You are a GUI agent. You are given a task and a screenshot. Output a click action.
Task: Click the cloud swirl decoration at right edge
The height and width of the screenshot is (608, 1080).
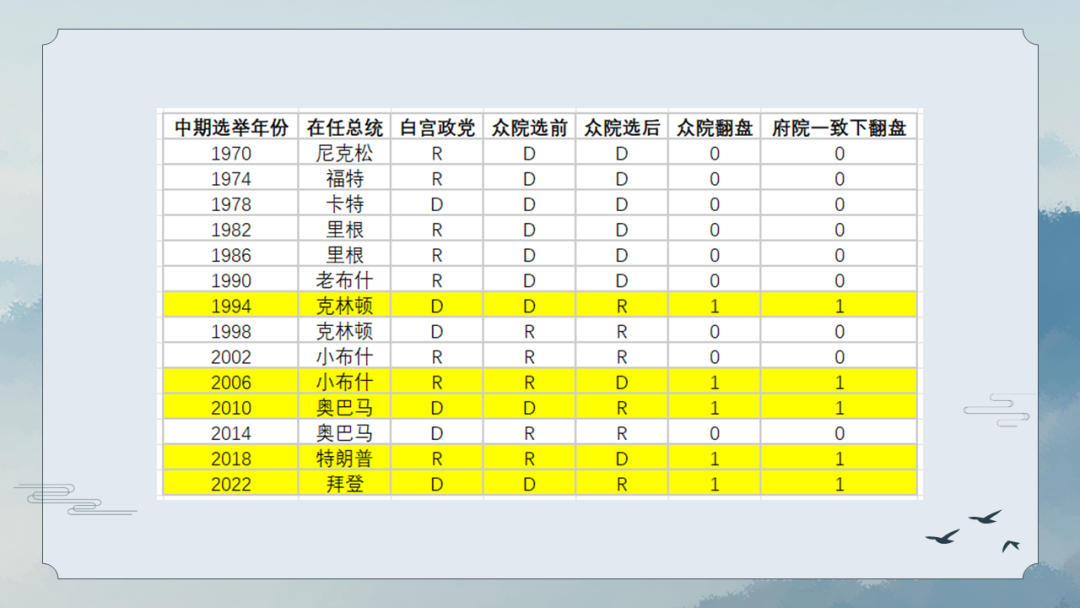997,410
